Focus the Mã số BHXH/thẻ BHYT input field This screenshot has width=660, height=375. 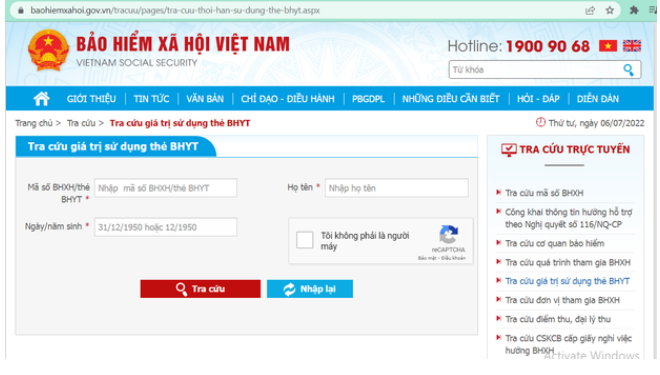[165, 188]
